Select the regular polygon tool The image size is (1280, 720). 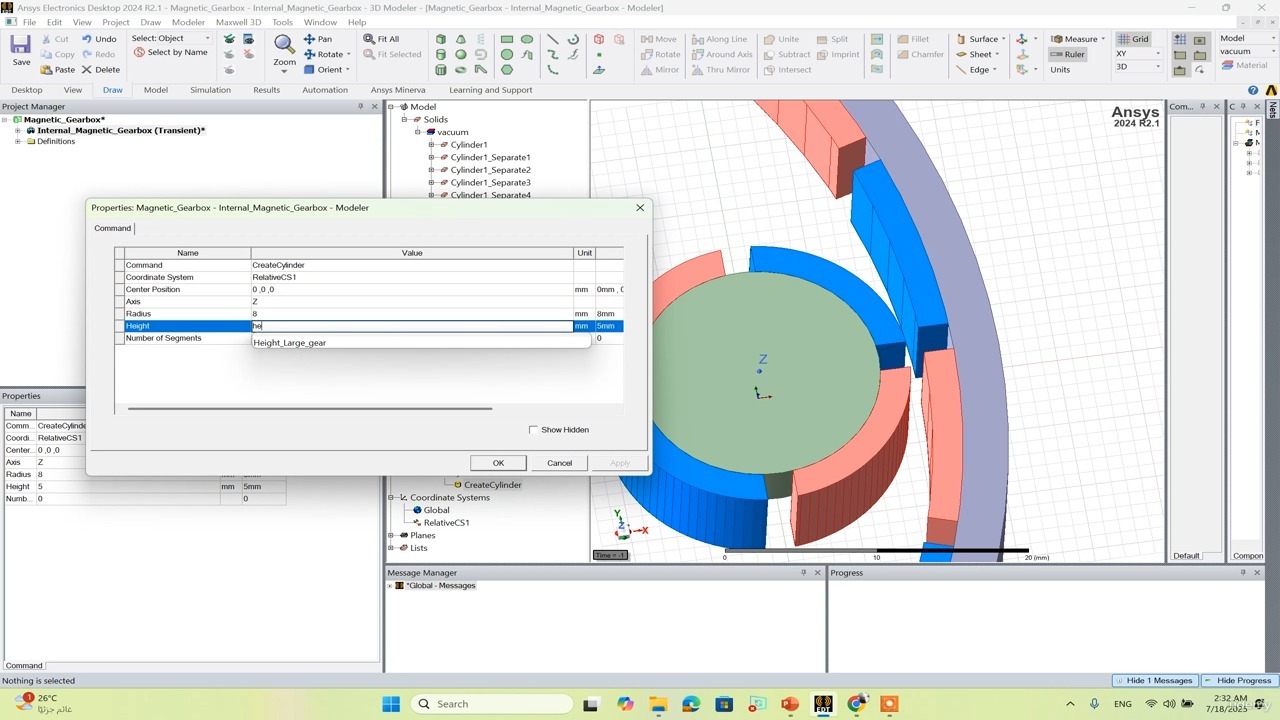507,70
